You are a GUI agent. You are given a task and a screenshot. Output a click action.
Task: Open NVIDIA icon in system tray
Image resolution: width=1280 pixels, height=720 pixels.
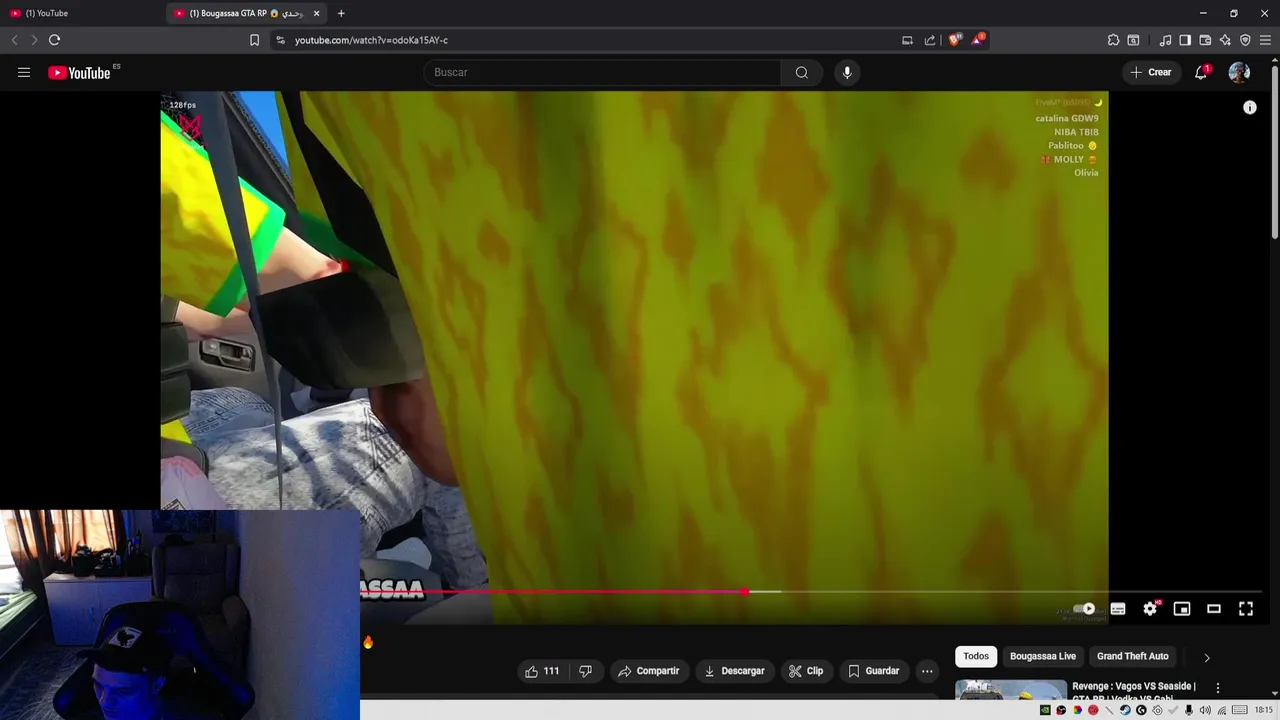click(x=1045, y=710)
